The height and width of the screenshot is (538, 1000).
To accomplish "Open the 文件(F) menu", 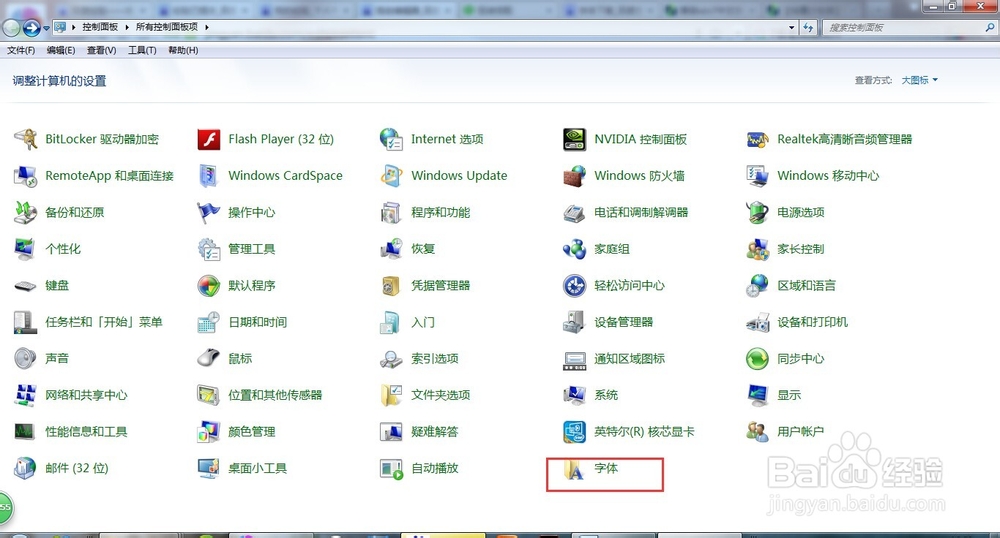I will 21,50.
